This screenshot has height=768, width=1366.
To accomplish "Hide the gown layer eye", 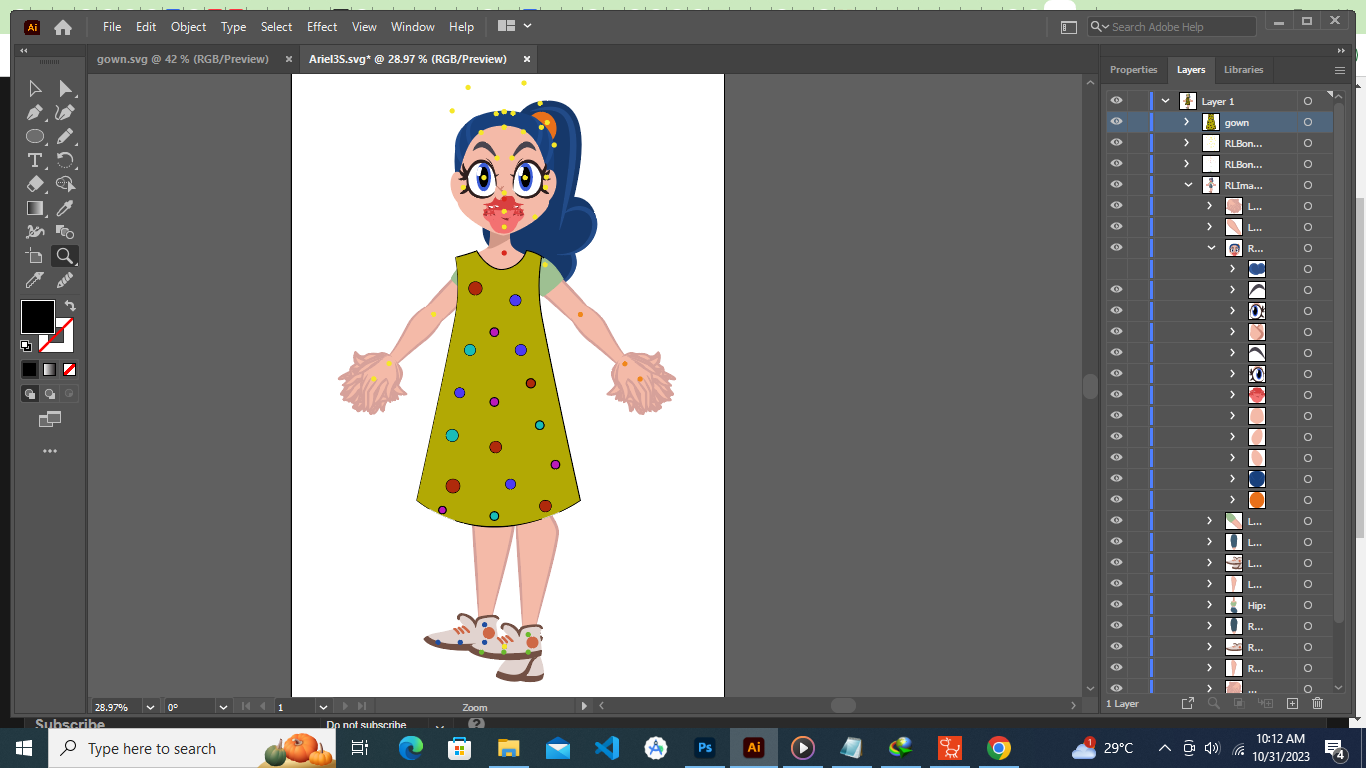I will pyautogui.click(x=1117, y=122).
